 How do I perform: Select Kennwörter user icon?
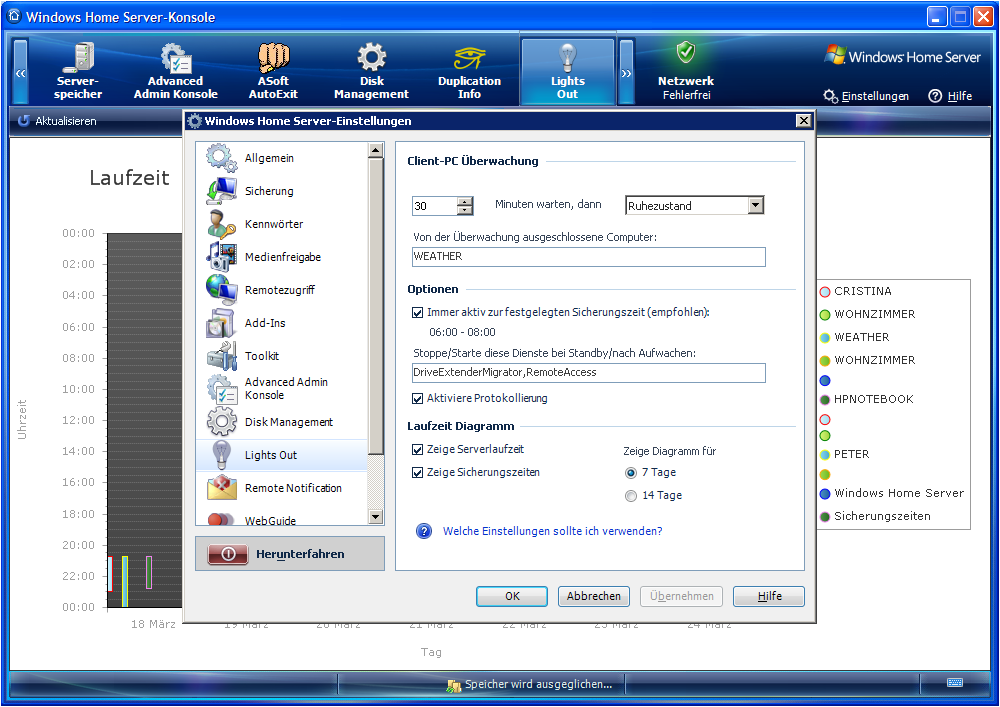[221, 224]
